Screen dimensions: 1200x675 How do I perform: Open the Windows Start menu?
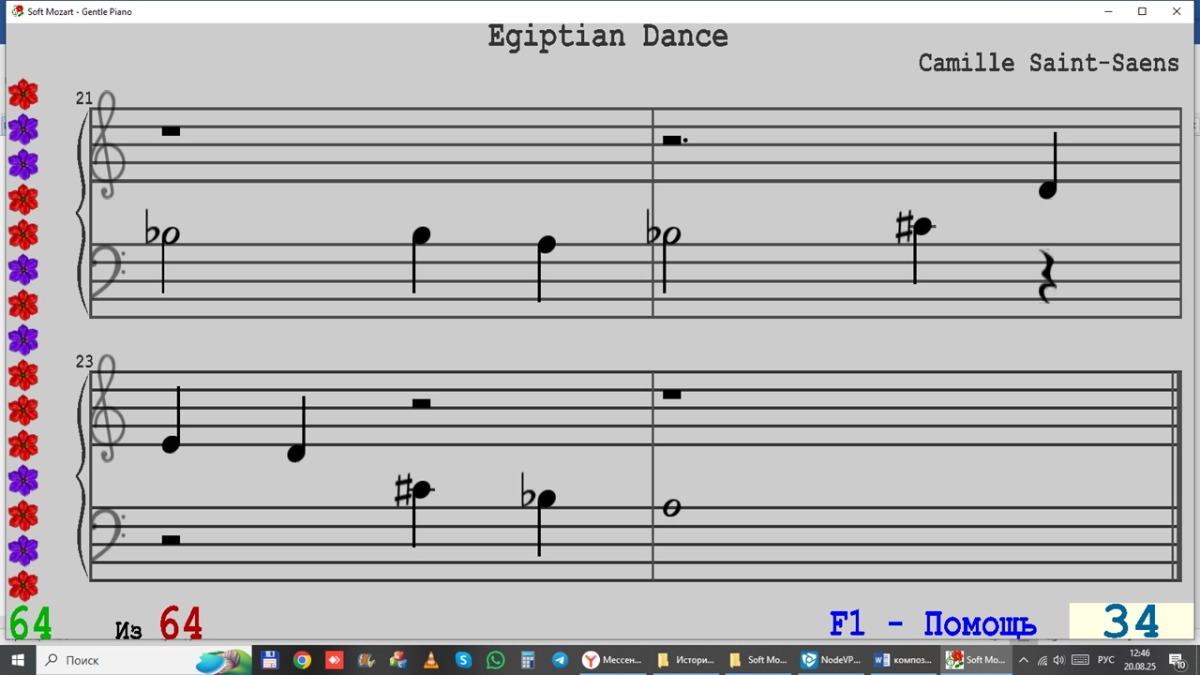coord(17,660)
